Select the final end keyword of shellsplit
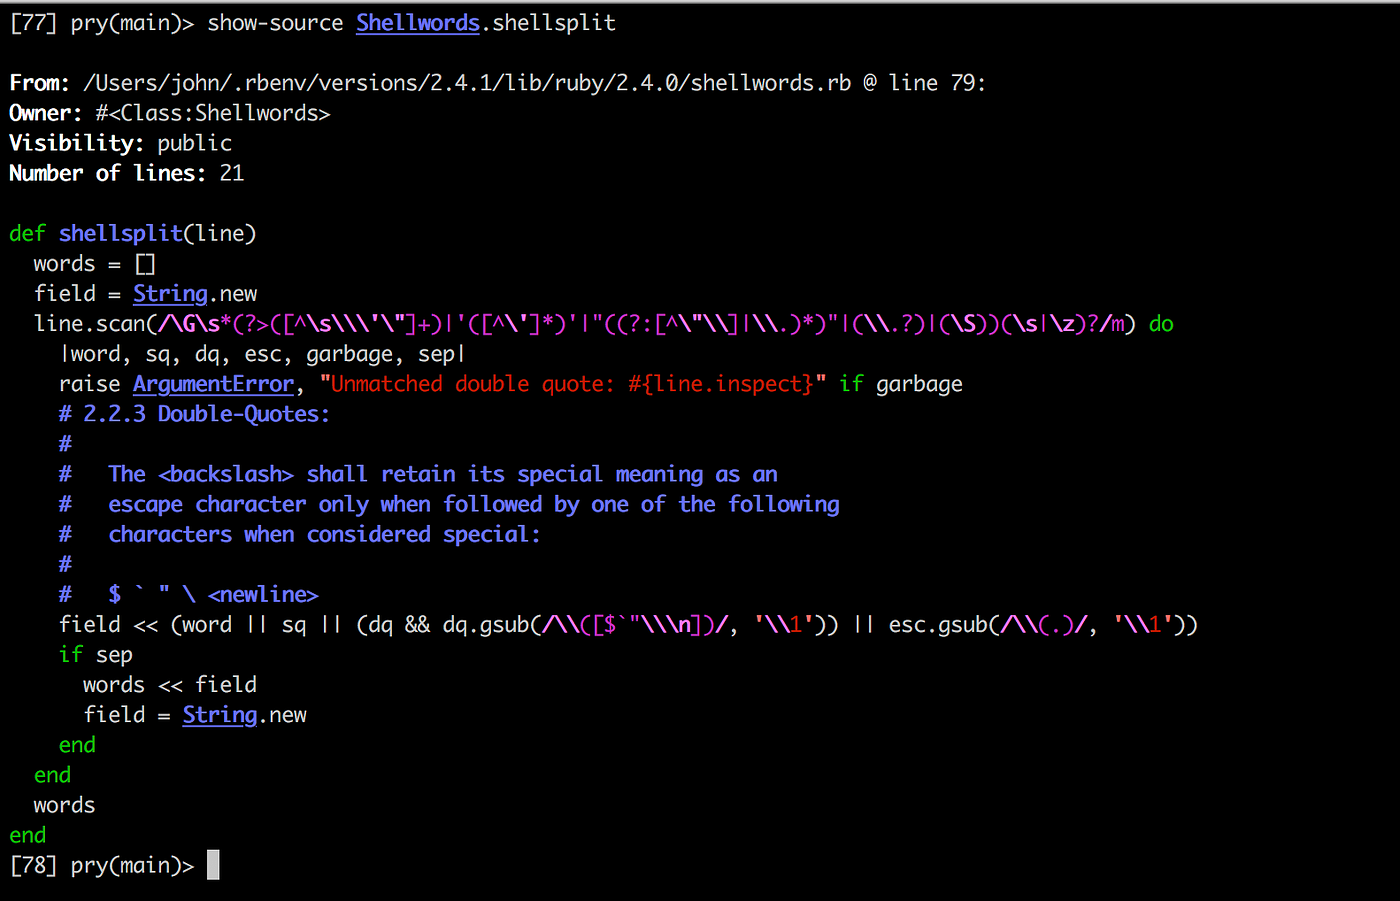1400x901 pixels. 27,834
